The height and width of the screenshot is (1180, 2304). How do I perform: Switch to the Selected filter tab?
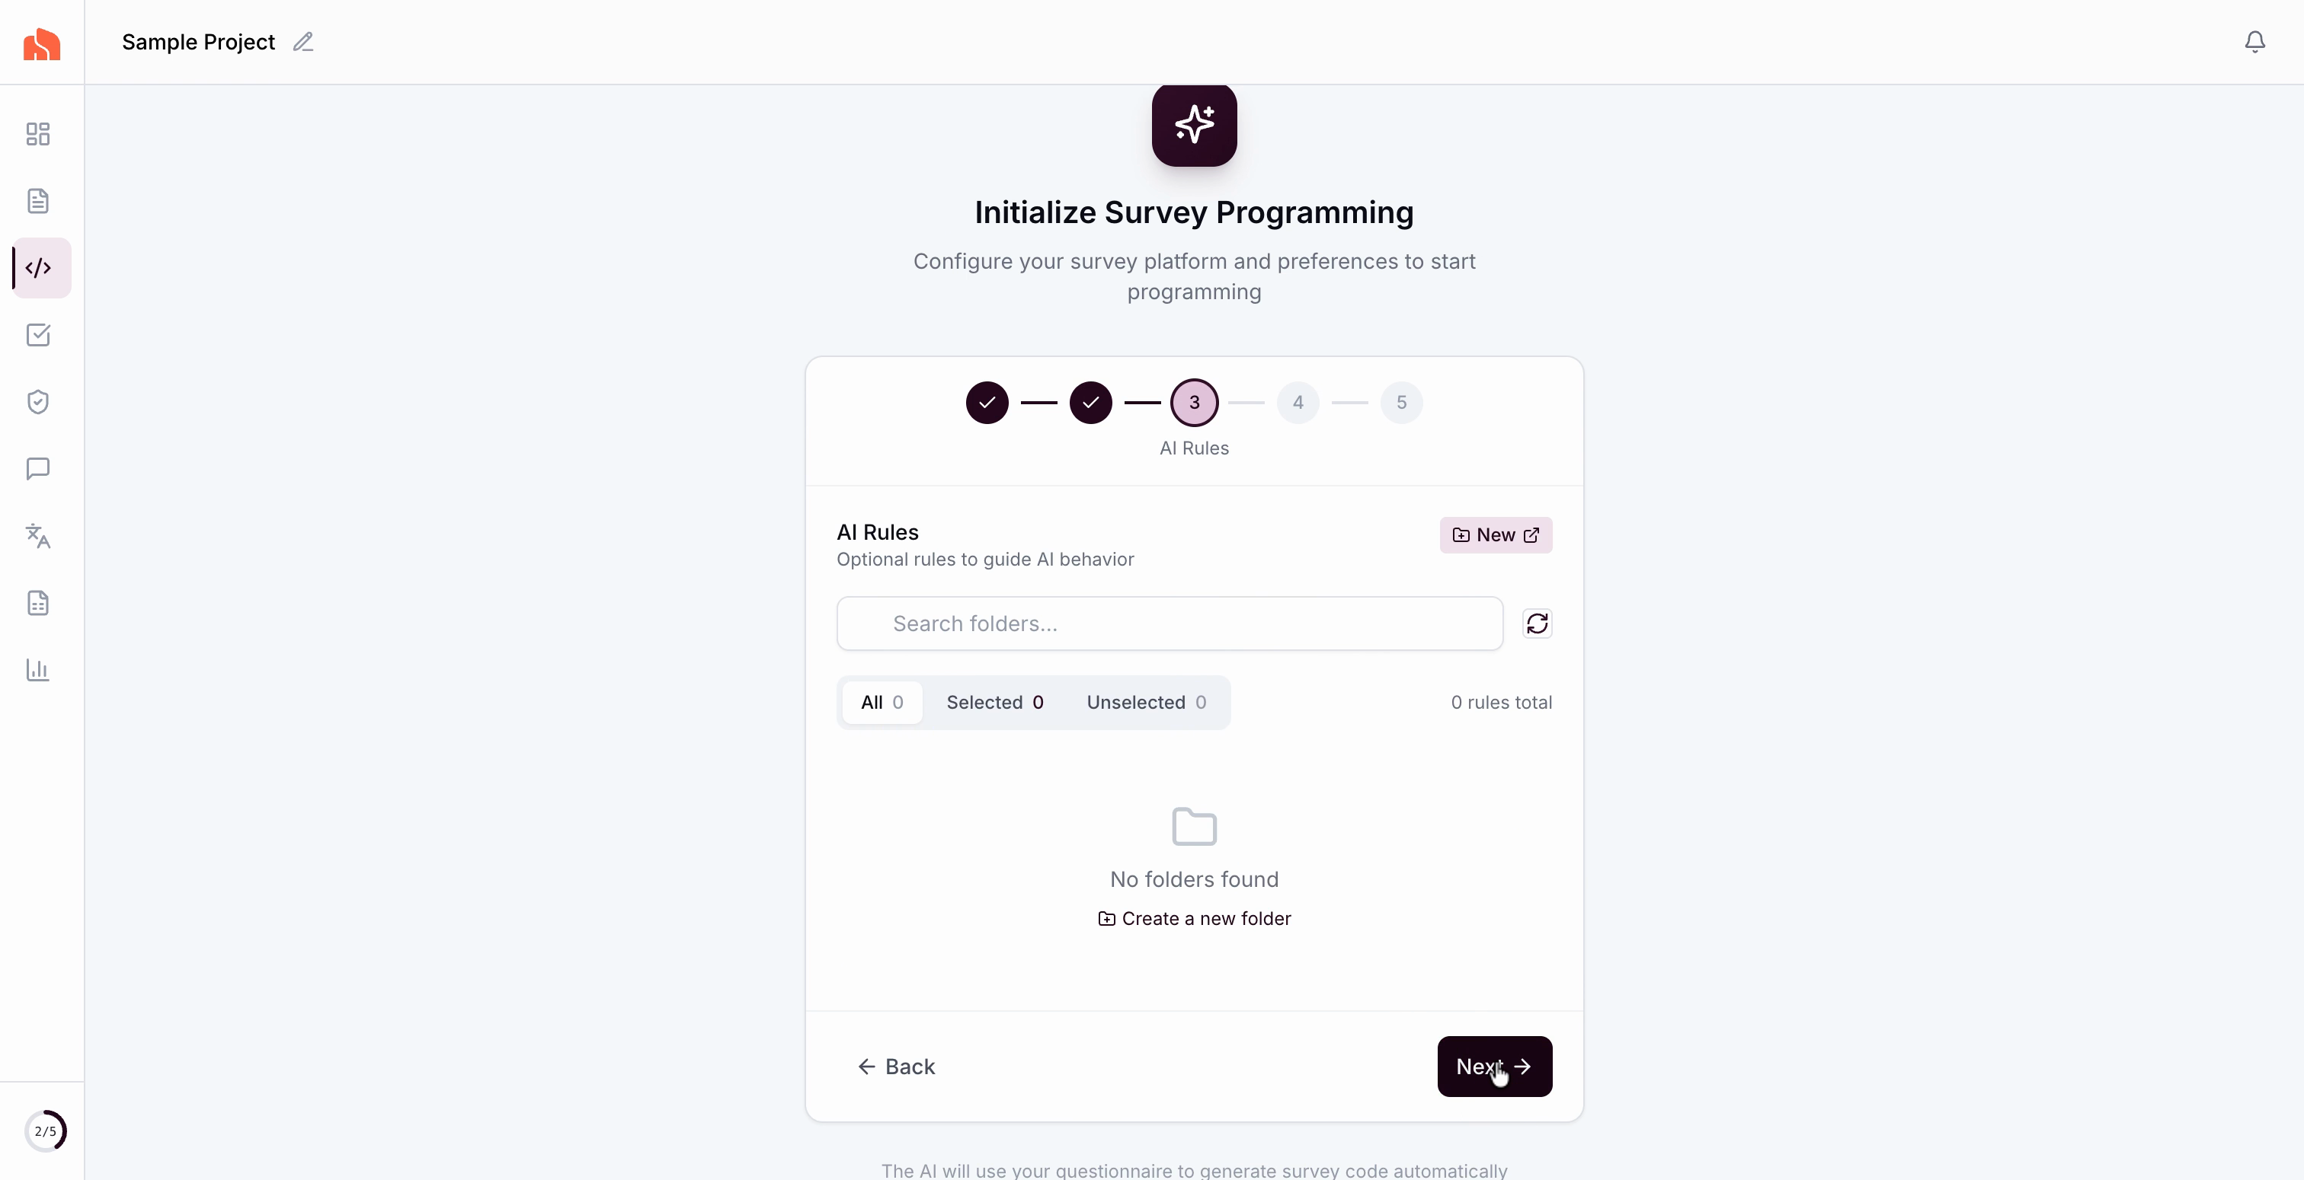(x=994, y=703)
